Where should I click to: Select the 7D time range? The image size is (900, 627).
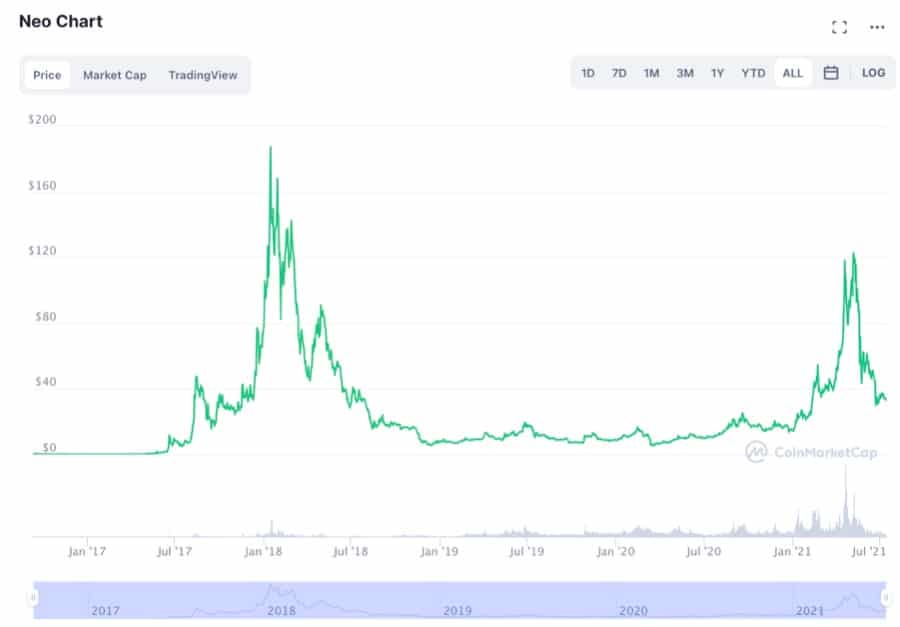point(619,73)
